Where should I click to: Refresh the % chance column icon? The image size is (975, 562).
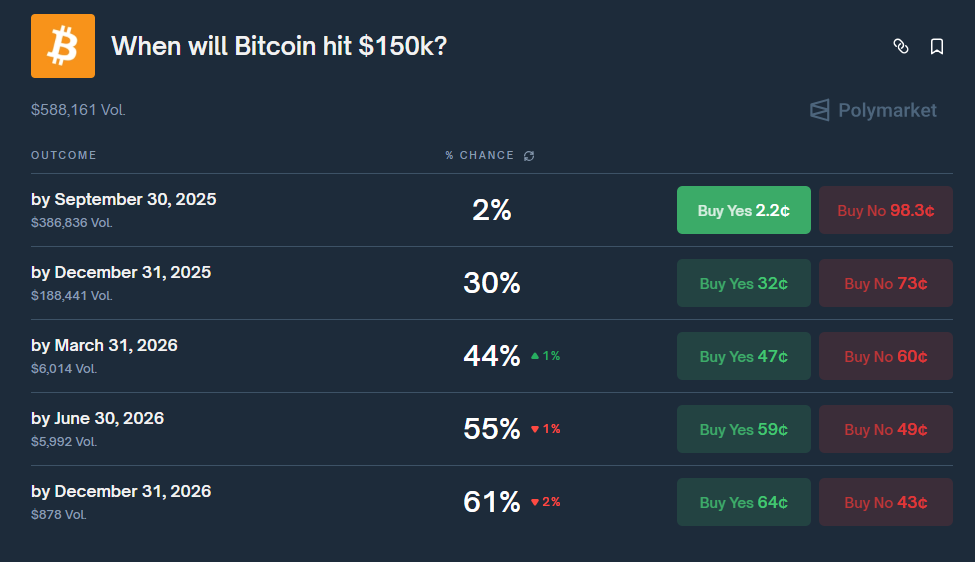click(529, 156)
